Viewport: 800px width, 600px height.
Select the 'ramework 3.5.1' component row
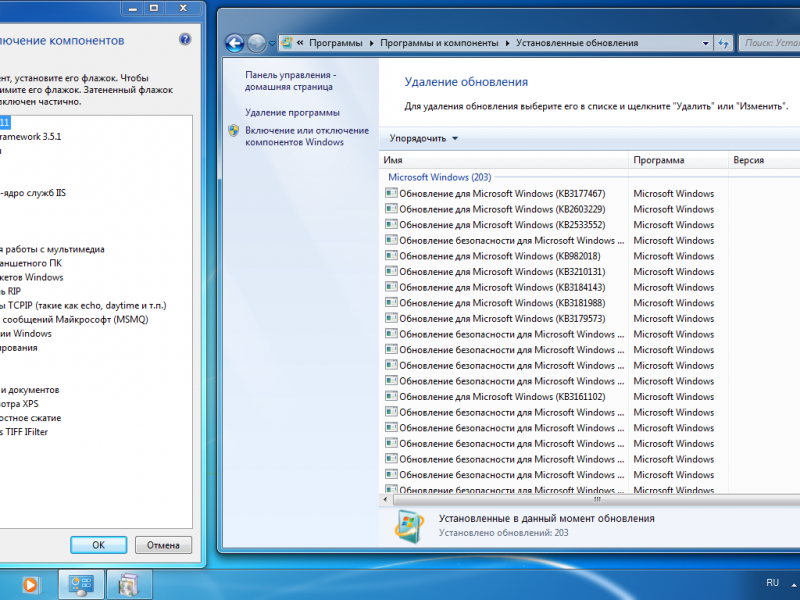click(31, 137)
